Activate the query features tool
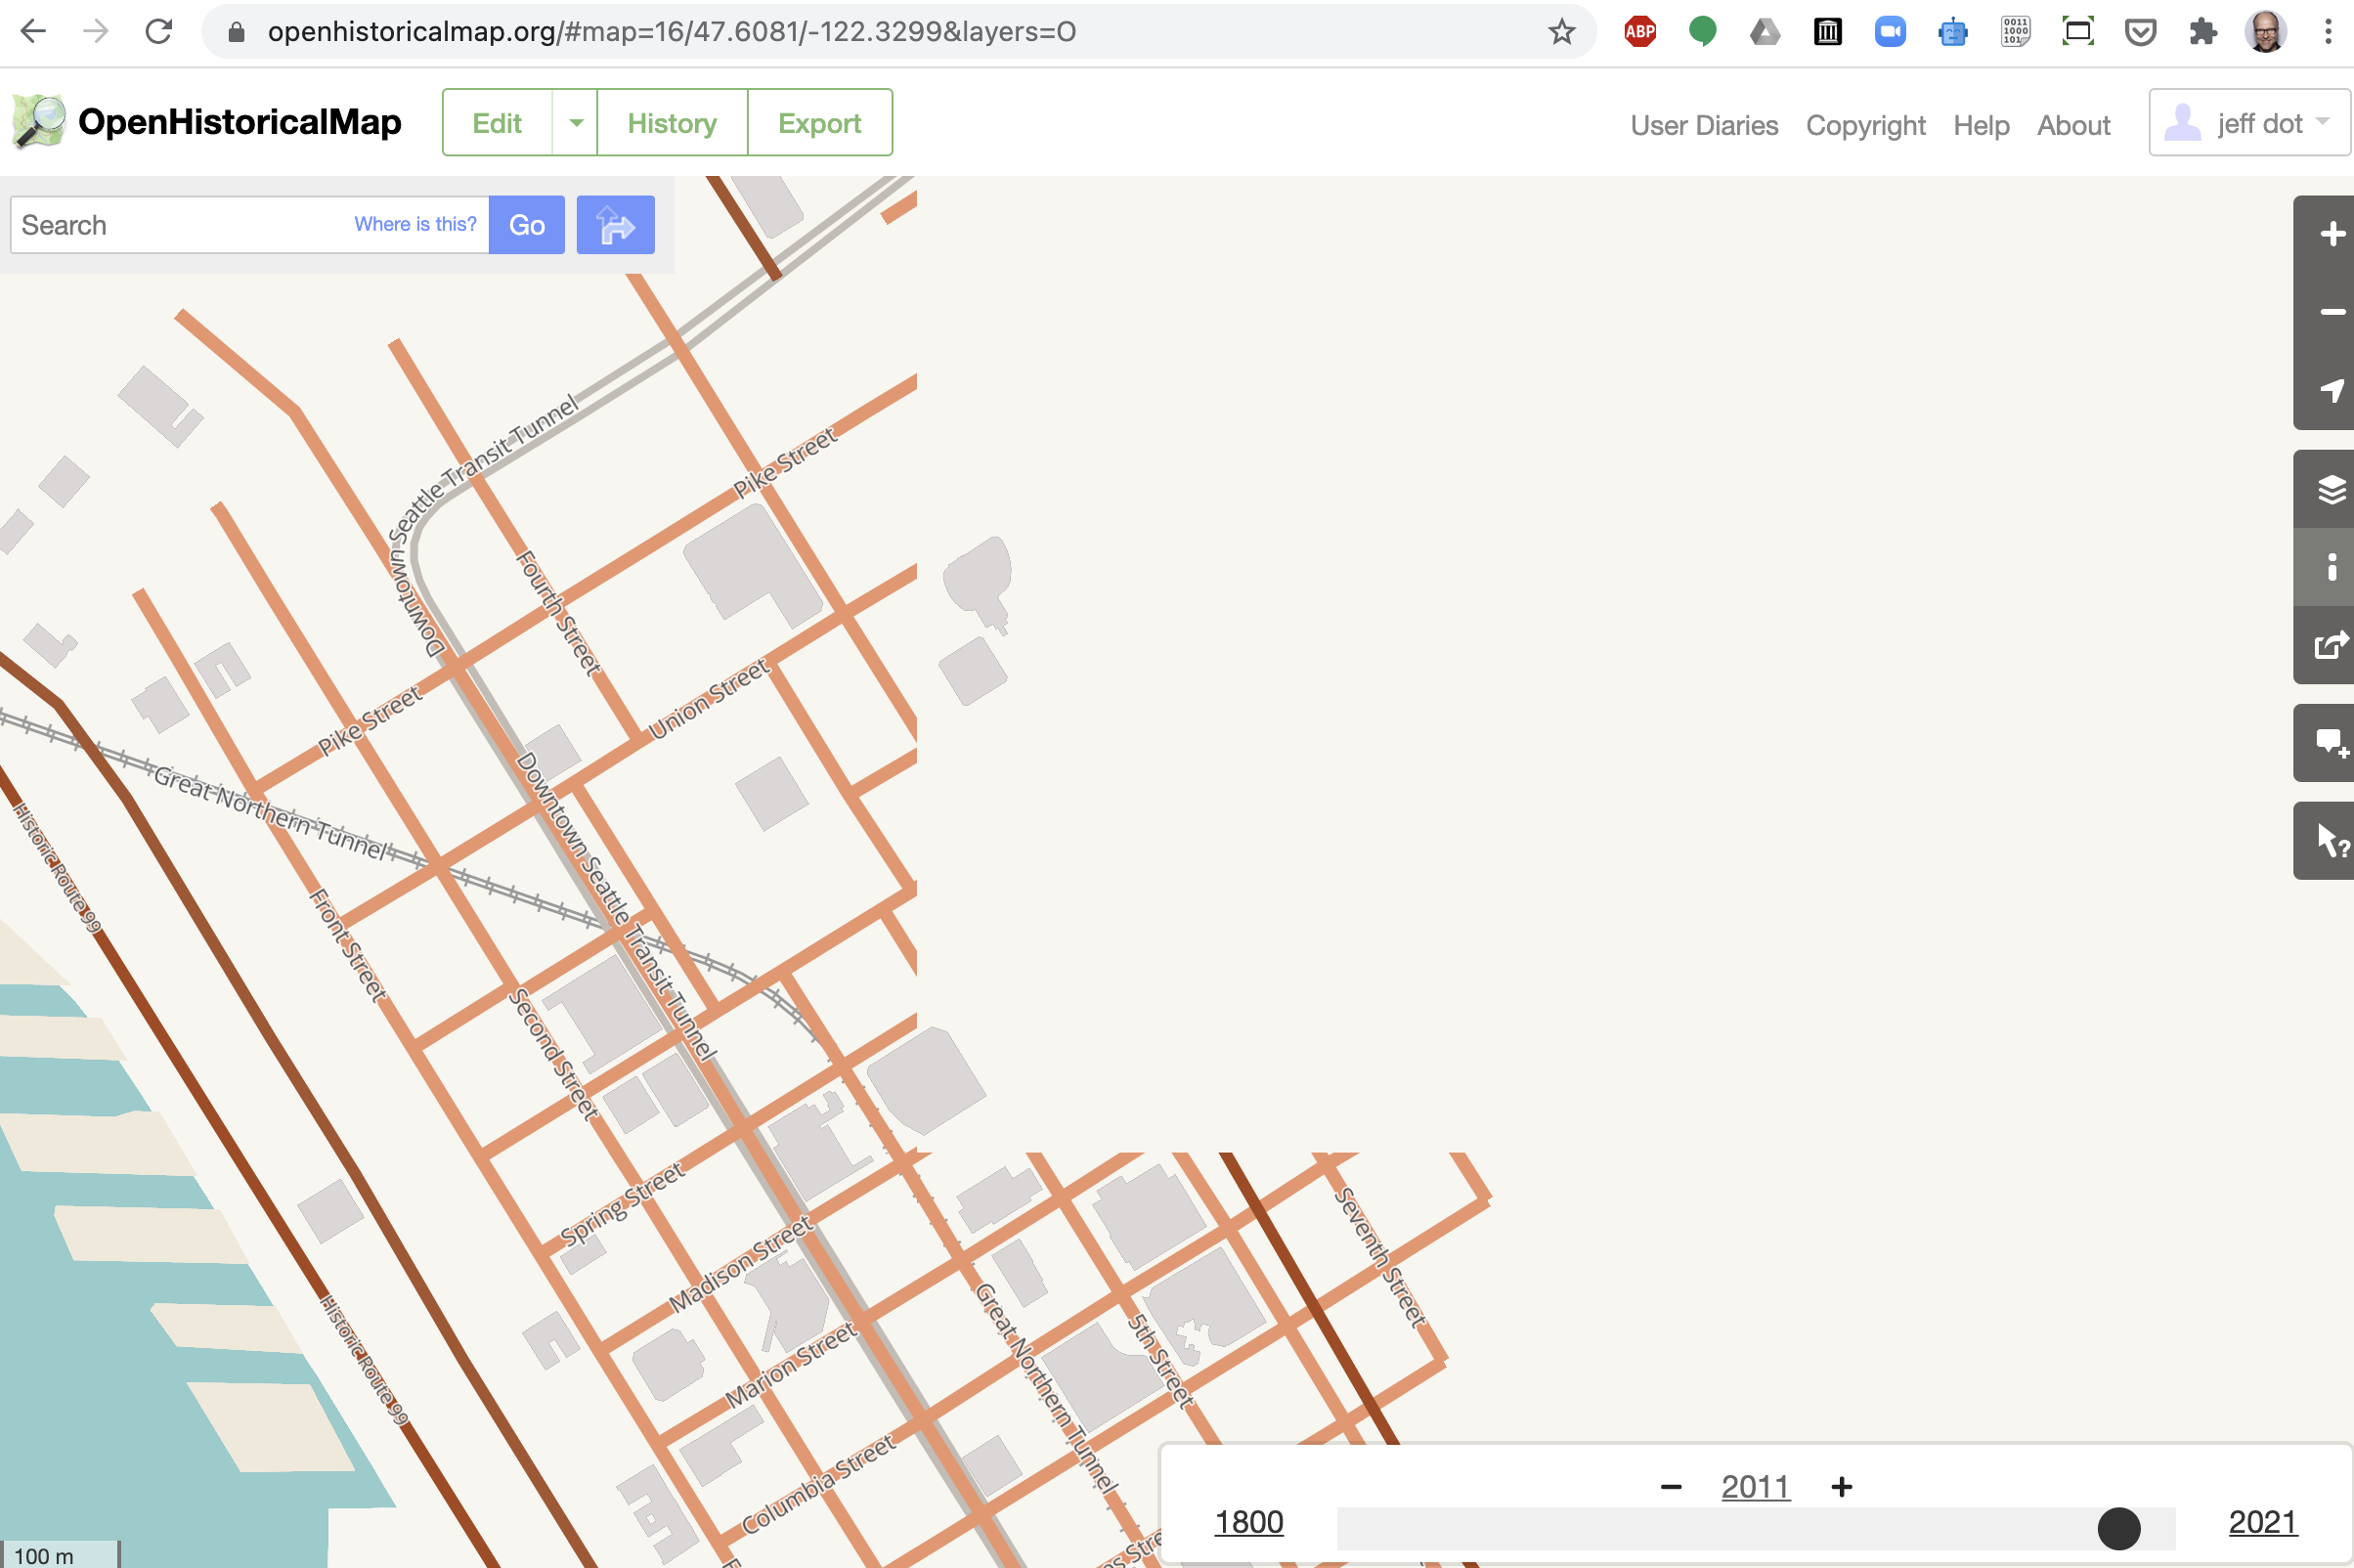Viewport: 2354px width, 1568px height. point(2332,840)
